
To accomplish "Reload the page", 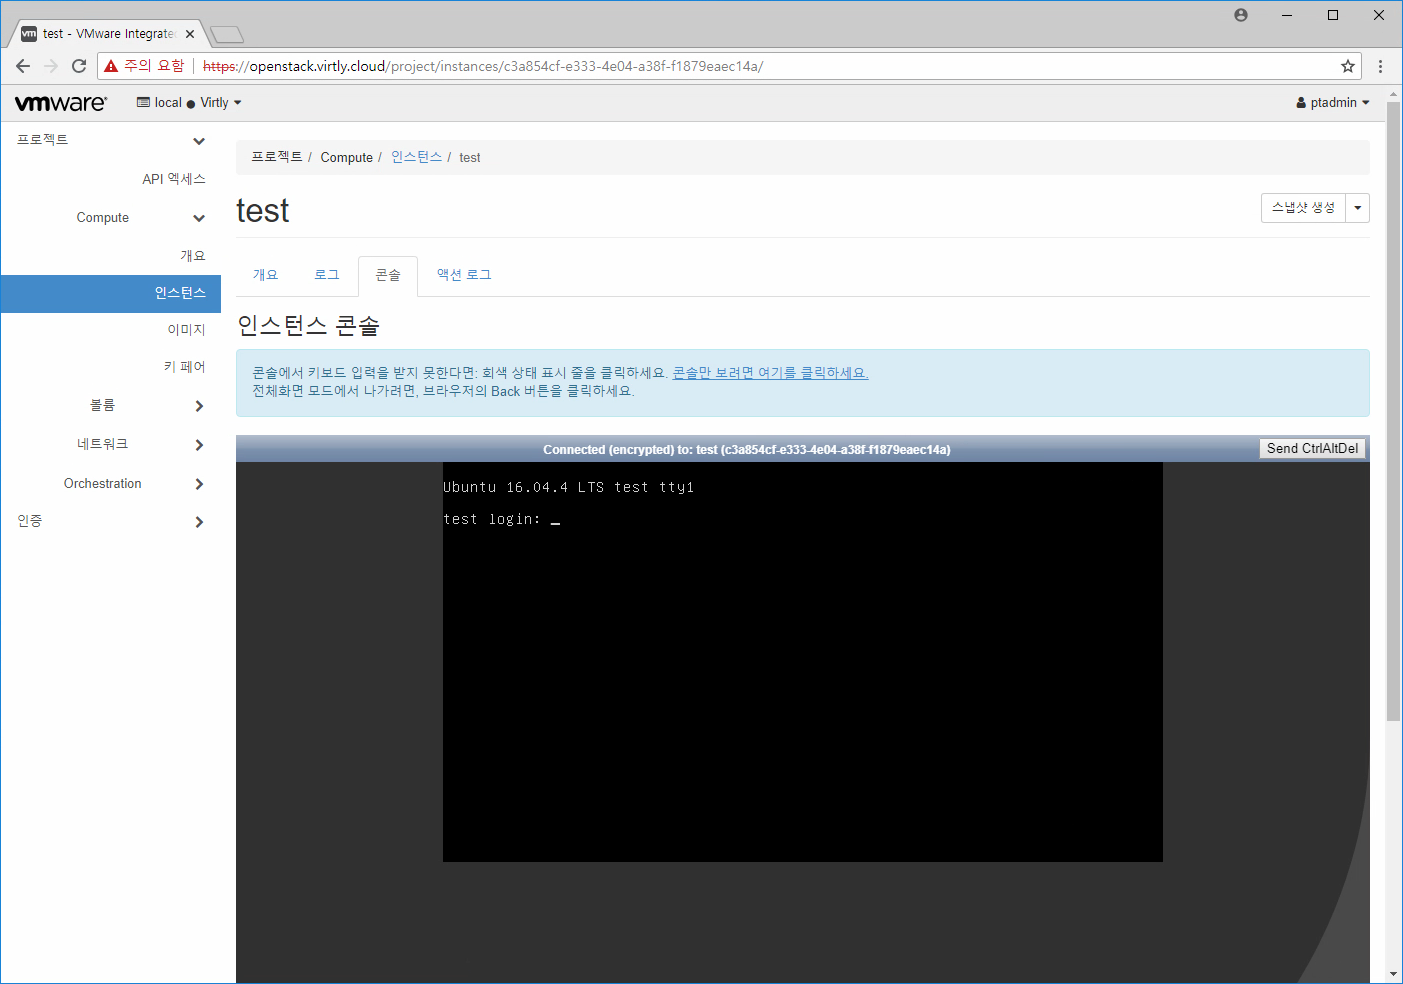I will click(x=79, y=66).
